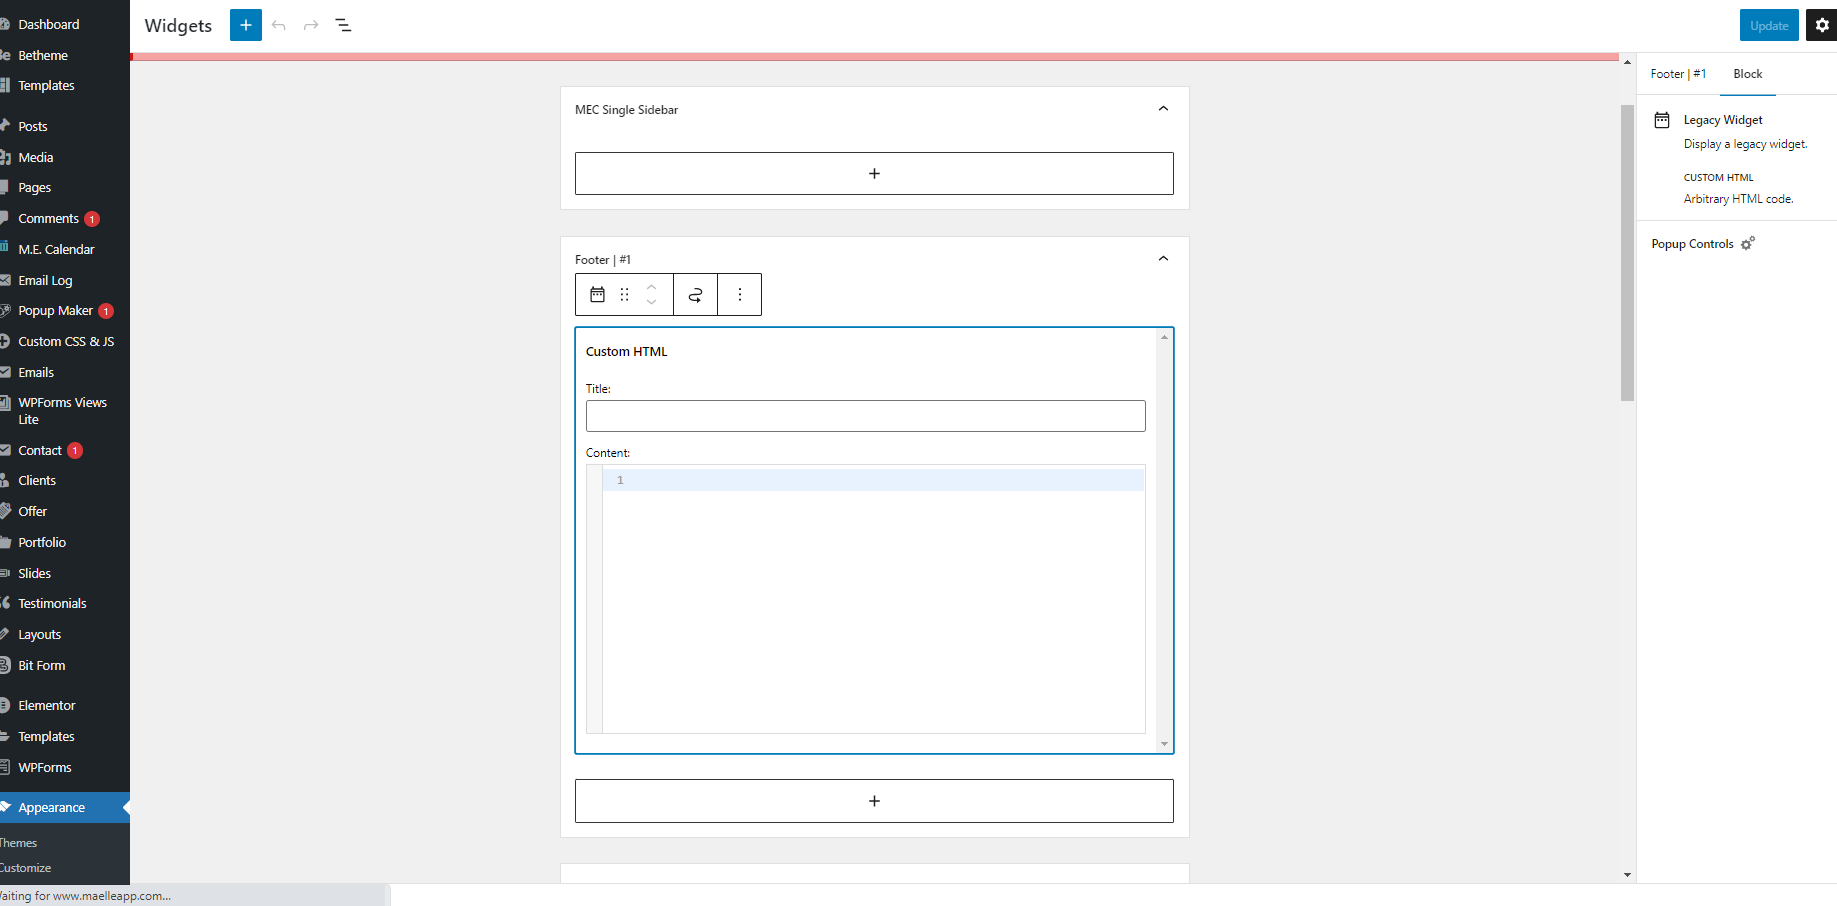Open the Contact menu item
The image size is (1837, 906).
40,450
